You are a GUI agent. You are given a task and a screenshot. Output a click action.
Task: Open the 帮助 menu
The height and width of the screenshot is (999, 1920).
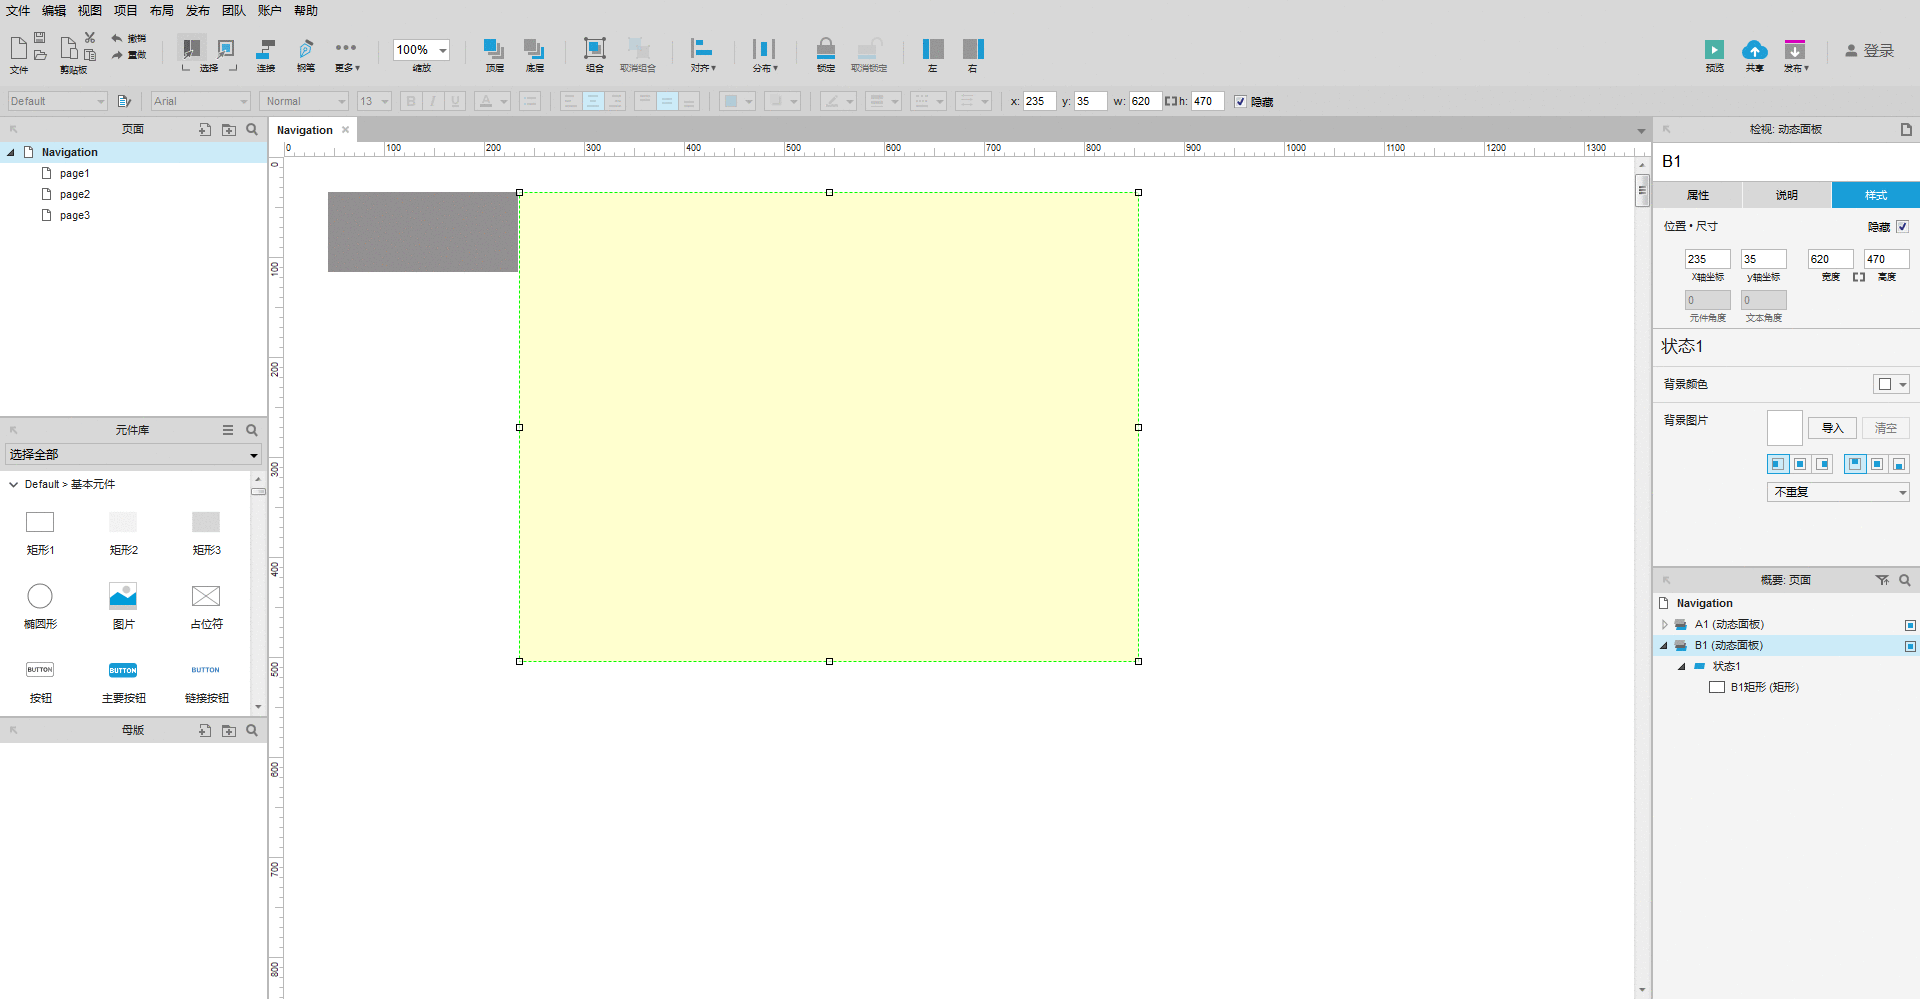pos(306,10)
